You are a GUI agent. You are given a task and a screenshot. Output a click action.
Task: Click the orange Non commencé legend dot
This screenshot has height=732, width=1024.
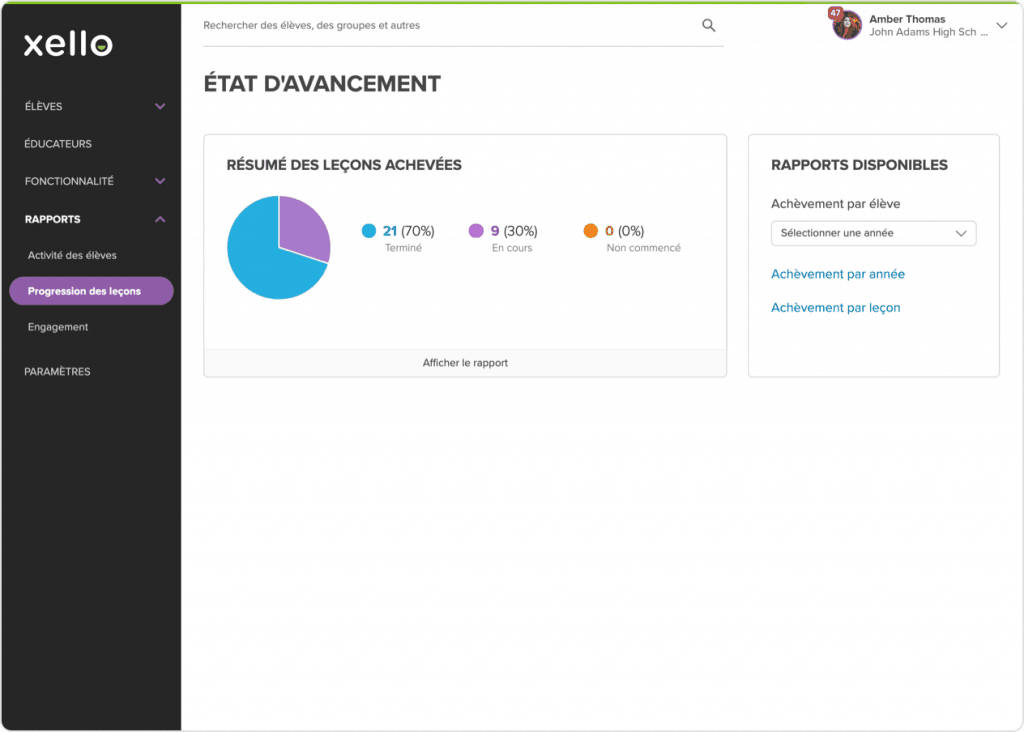pyautogui.click(x=590, y=231)
